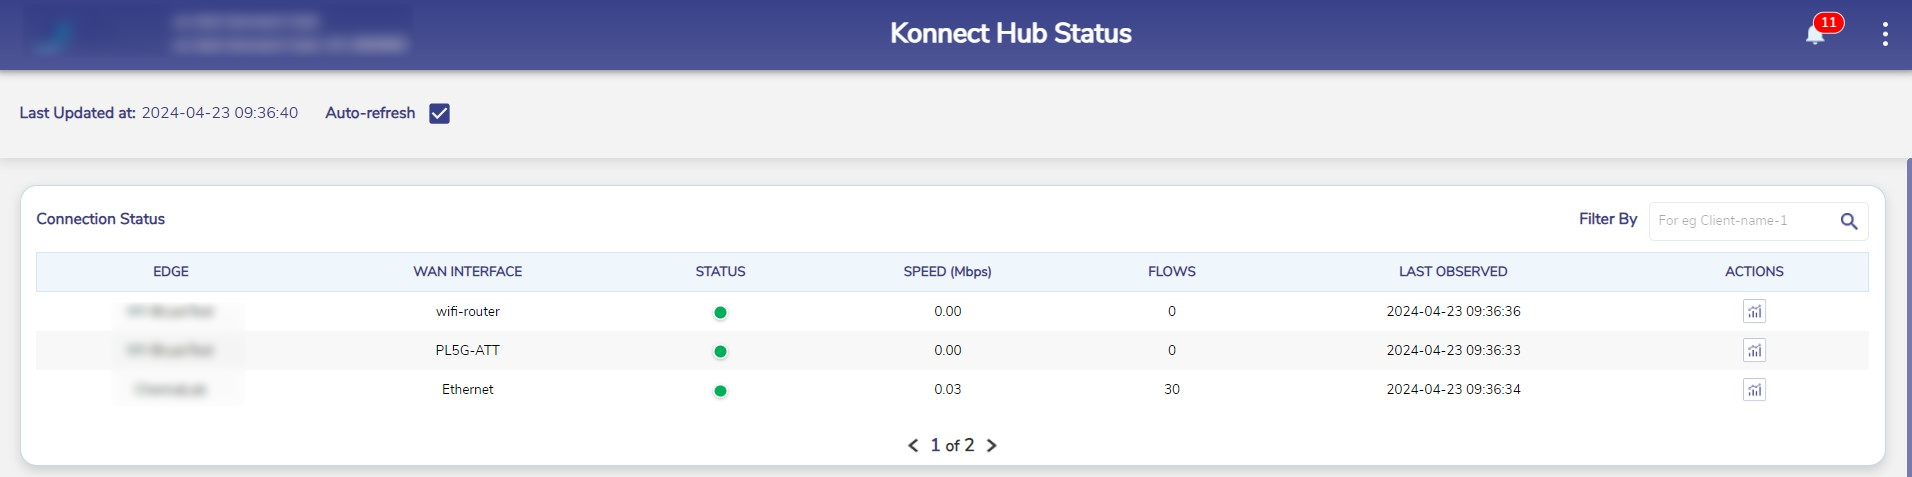Focus the Filter By client name field
This screenshot has width=1912, height=477.
[x=1740, y=221]
